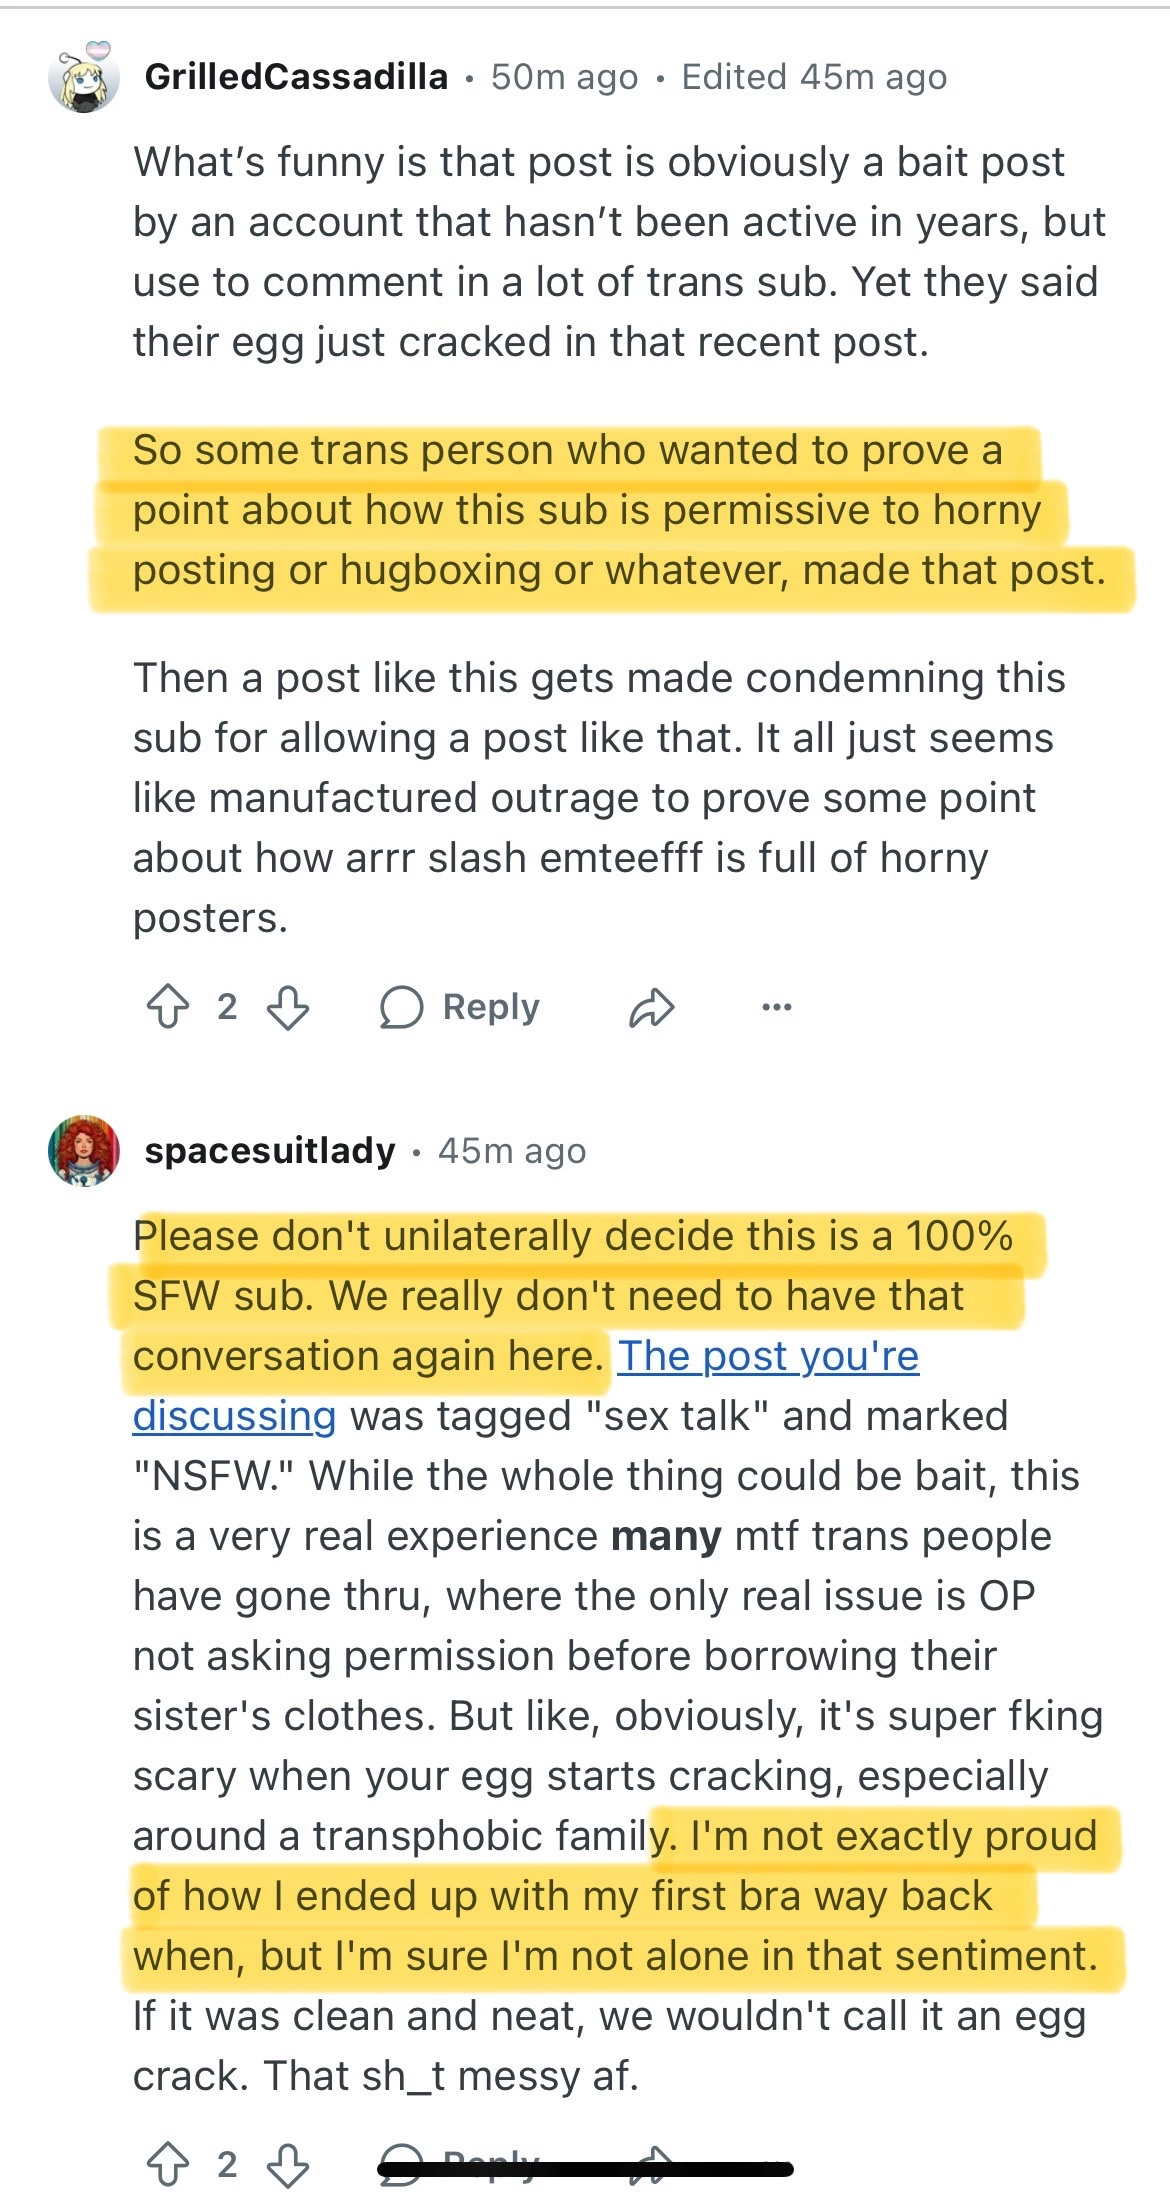Tap the "50m ago" timestamp

tap(564, 77)
